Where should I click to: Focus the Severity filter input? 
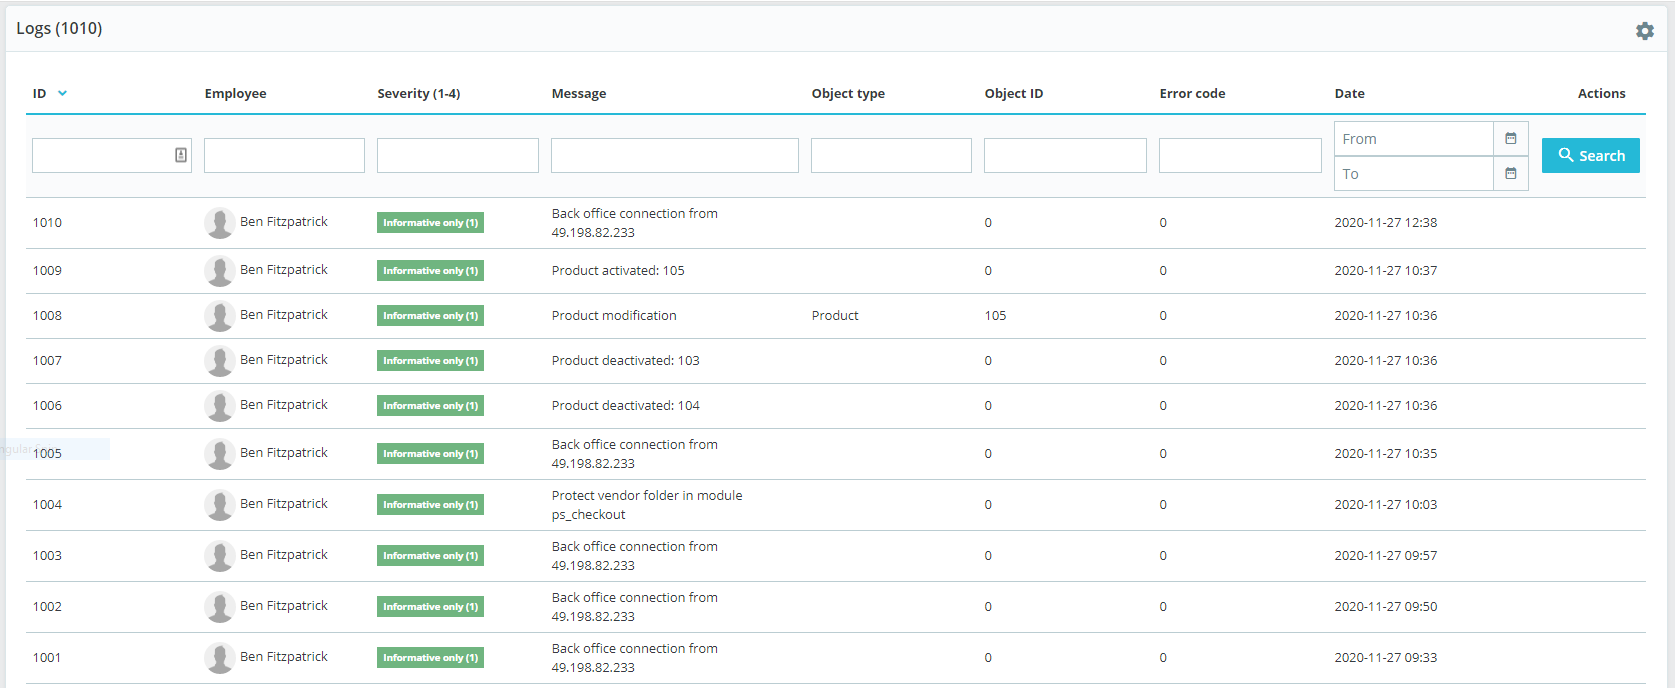pyautogui.click(x=458, y=155)
